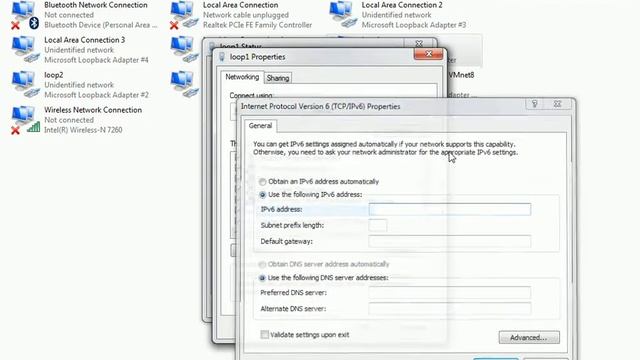640x360 pixels.
Task: Open the Advanced... settings button
Action: pyautogui.click(x=529, y=338)
